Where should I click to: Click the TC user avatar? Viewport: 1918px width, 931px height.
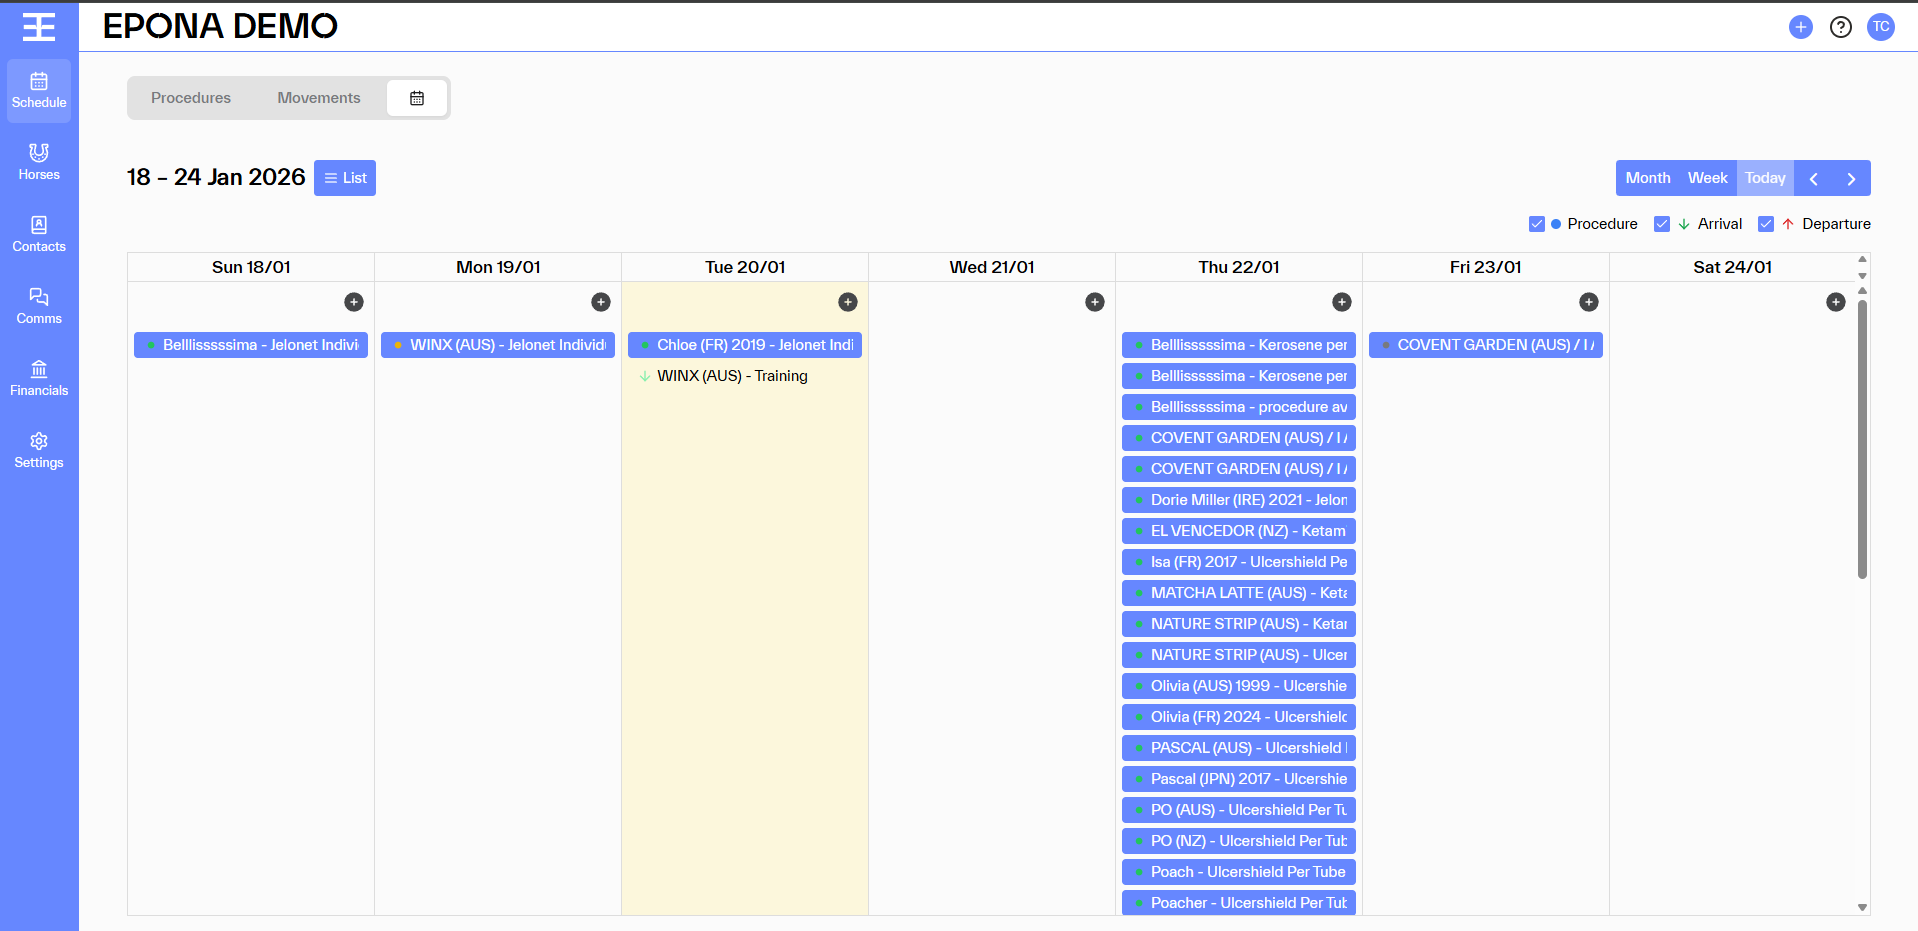pos(1880,27)
